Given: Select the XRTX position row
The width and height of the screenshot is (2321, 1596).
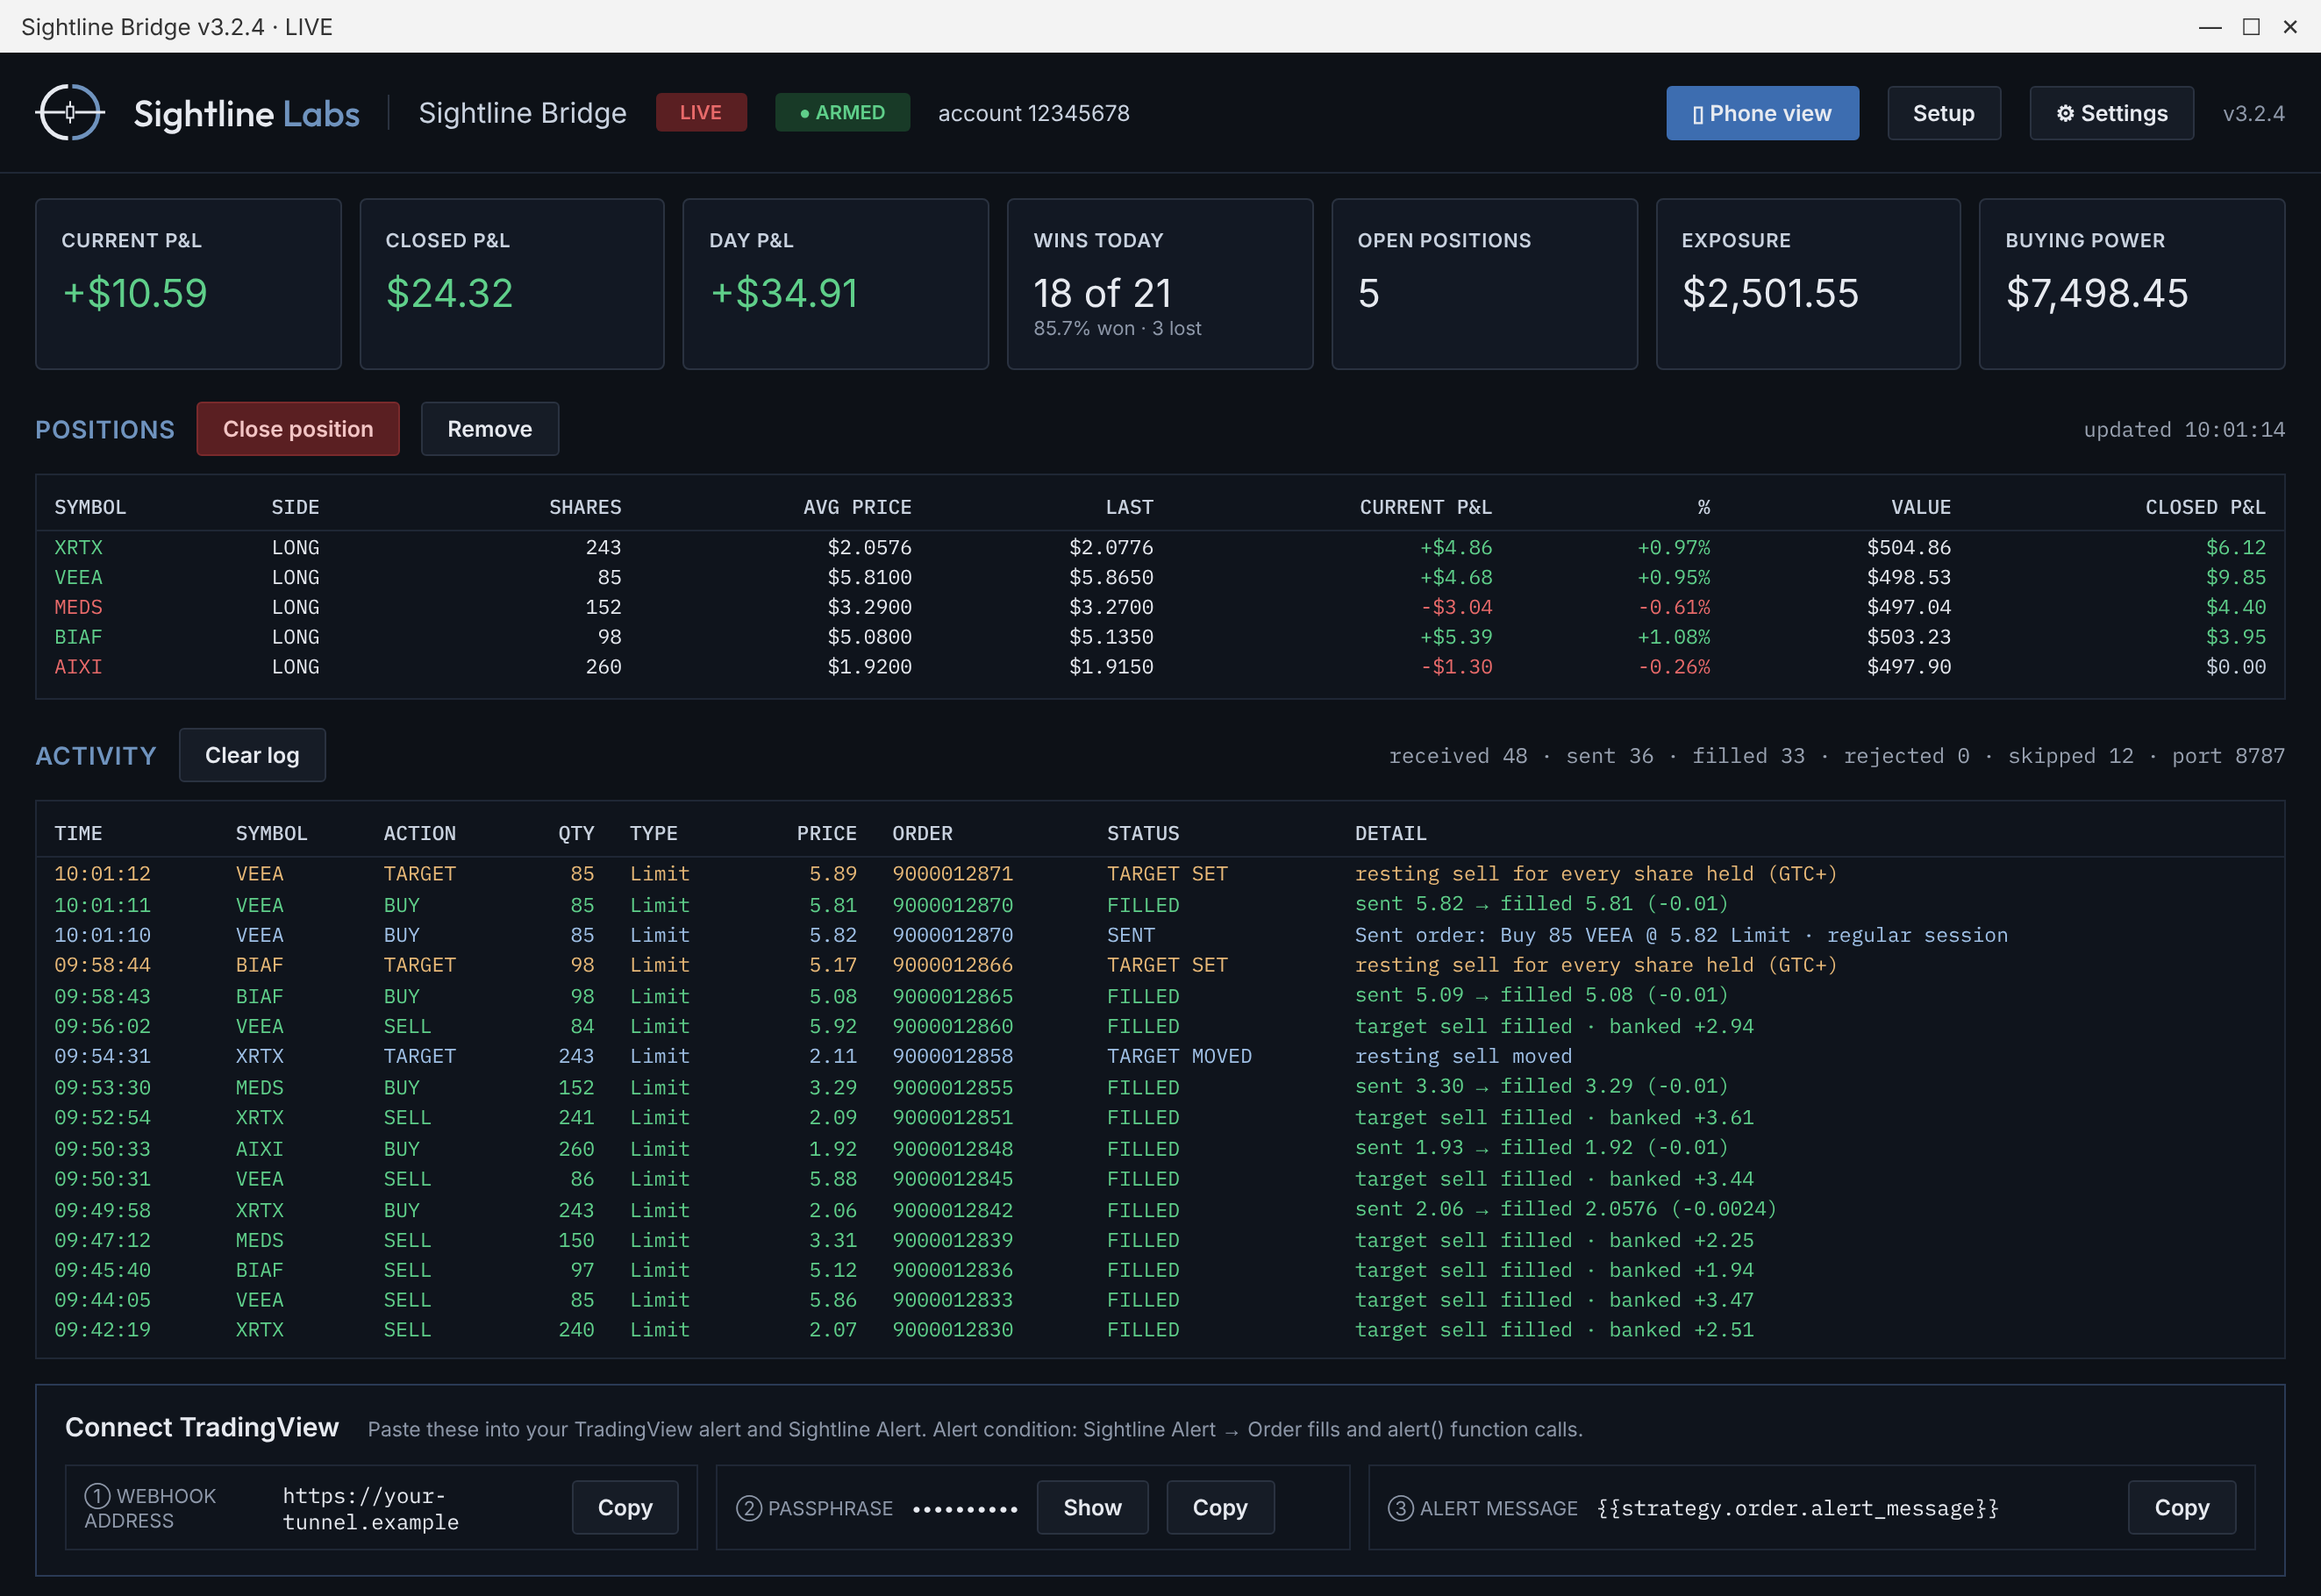Looking at the screenshot, I should click(1160, 547).
